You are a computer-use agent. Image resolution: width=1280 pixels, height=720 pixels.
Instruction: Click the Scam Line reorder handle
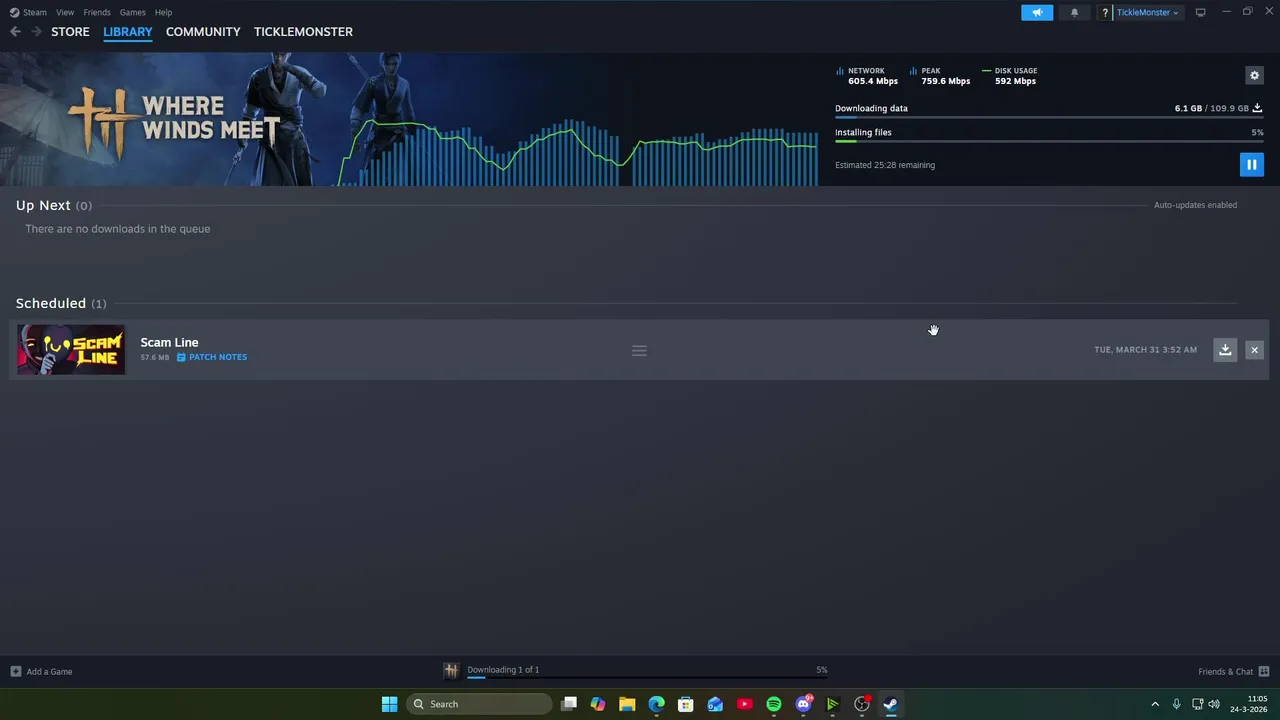[x=639, y=350]
